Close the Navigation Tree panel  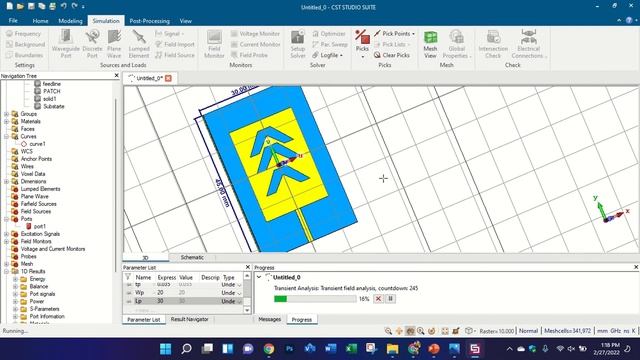116,76
